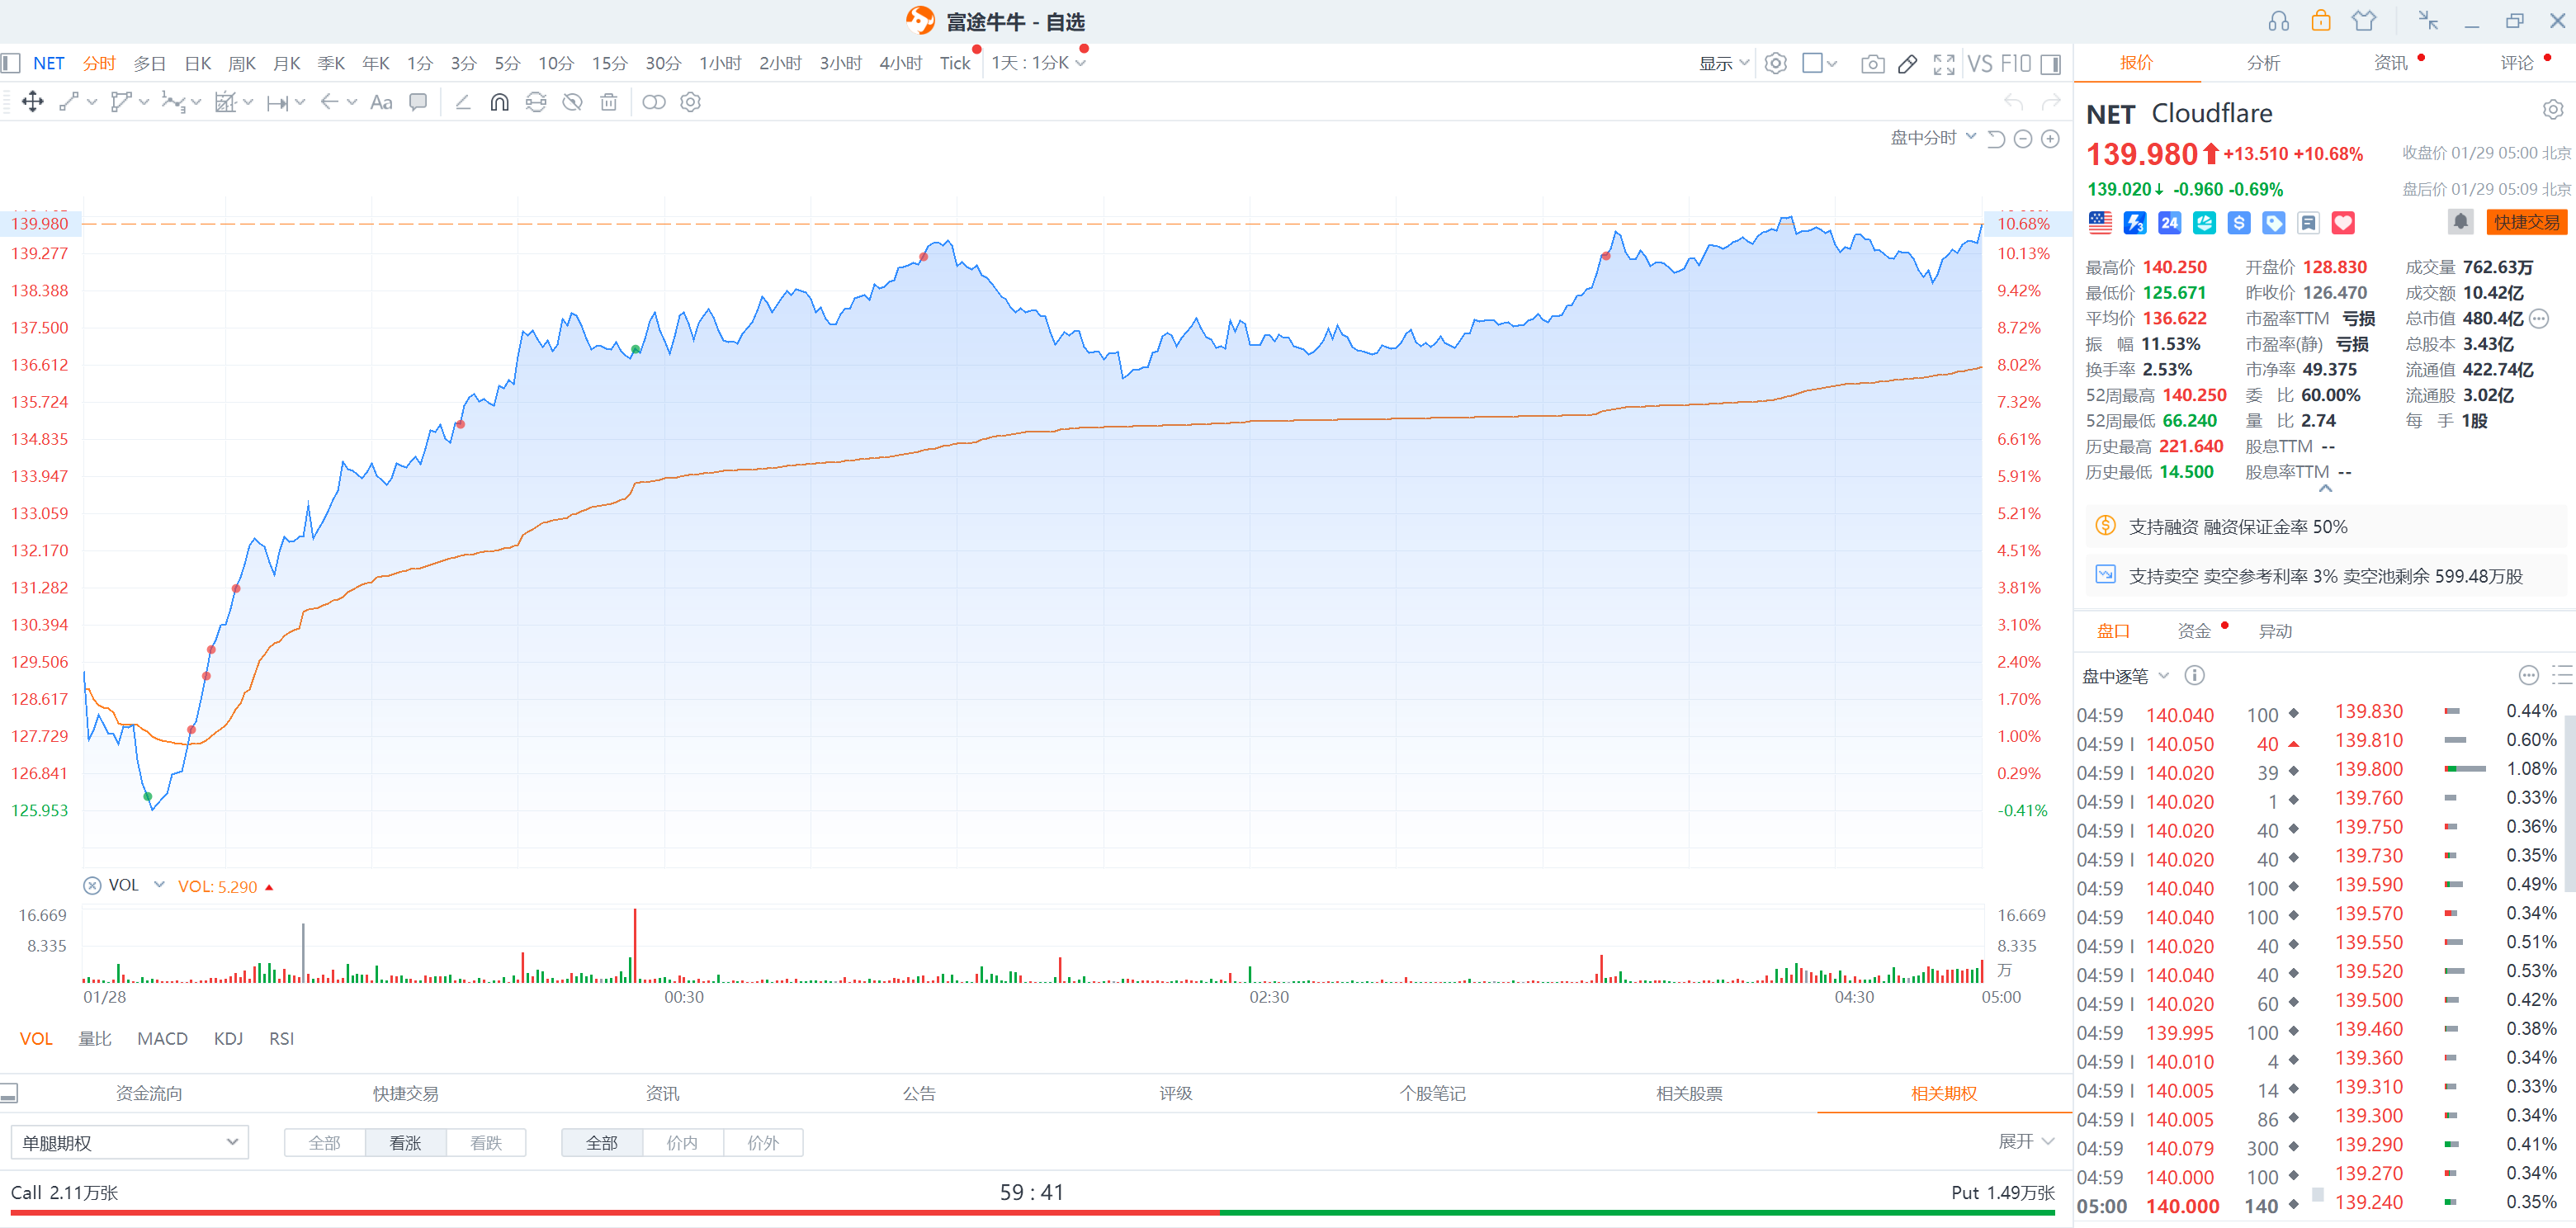This screenshot has height=1228, width=2576.
Task: Toggle the drawing pencil tool
Action: point(1908,64)
